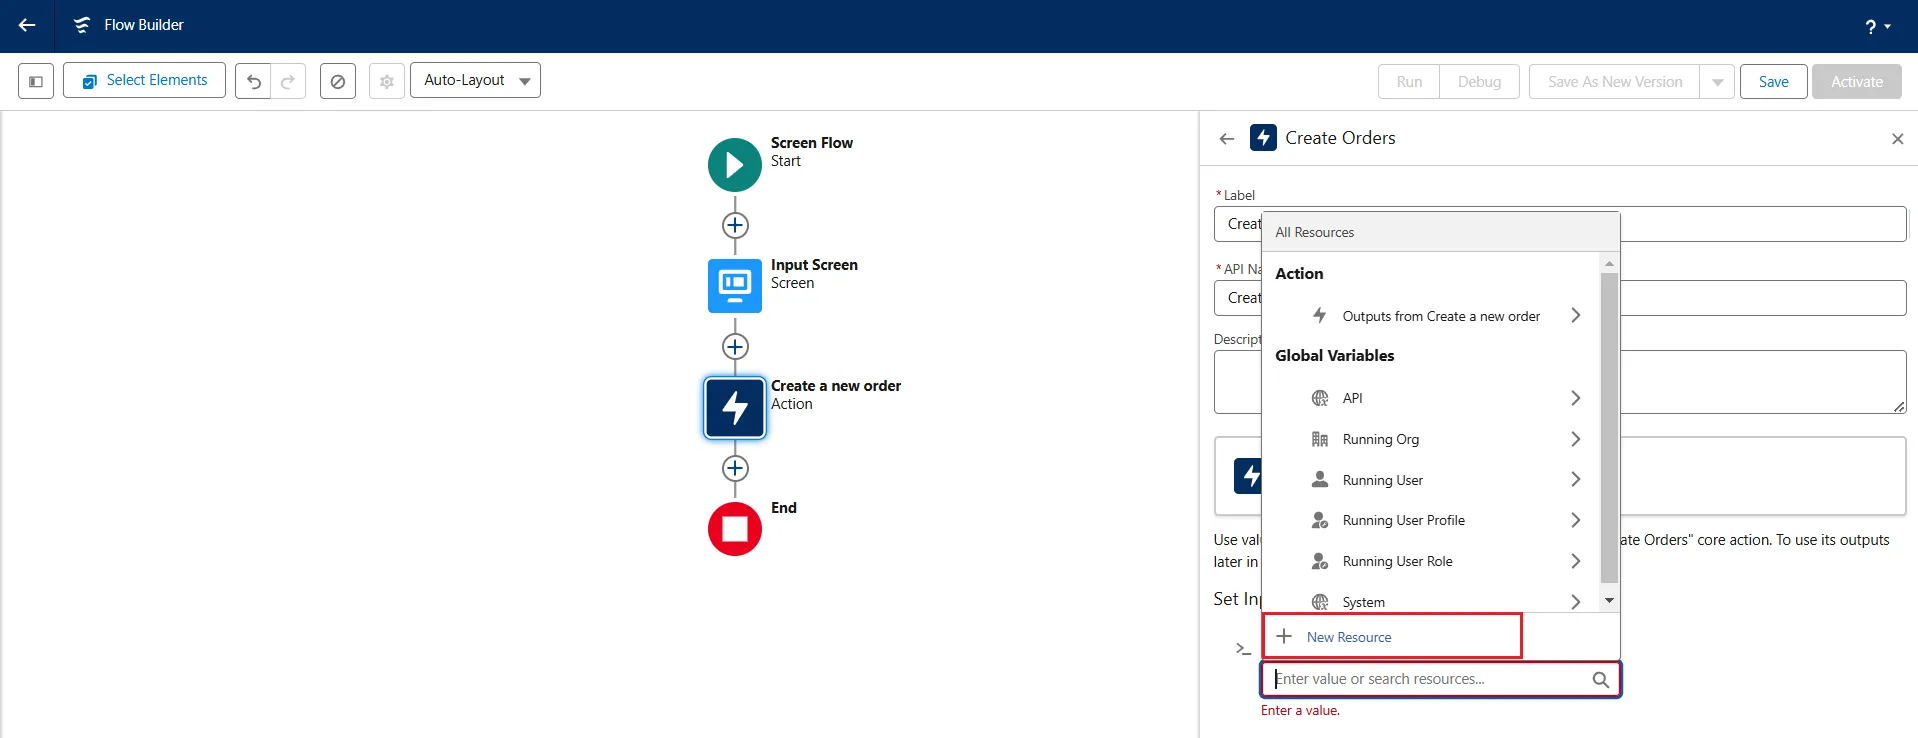Select the Input Screen element icon

click(734, 286)
